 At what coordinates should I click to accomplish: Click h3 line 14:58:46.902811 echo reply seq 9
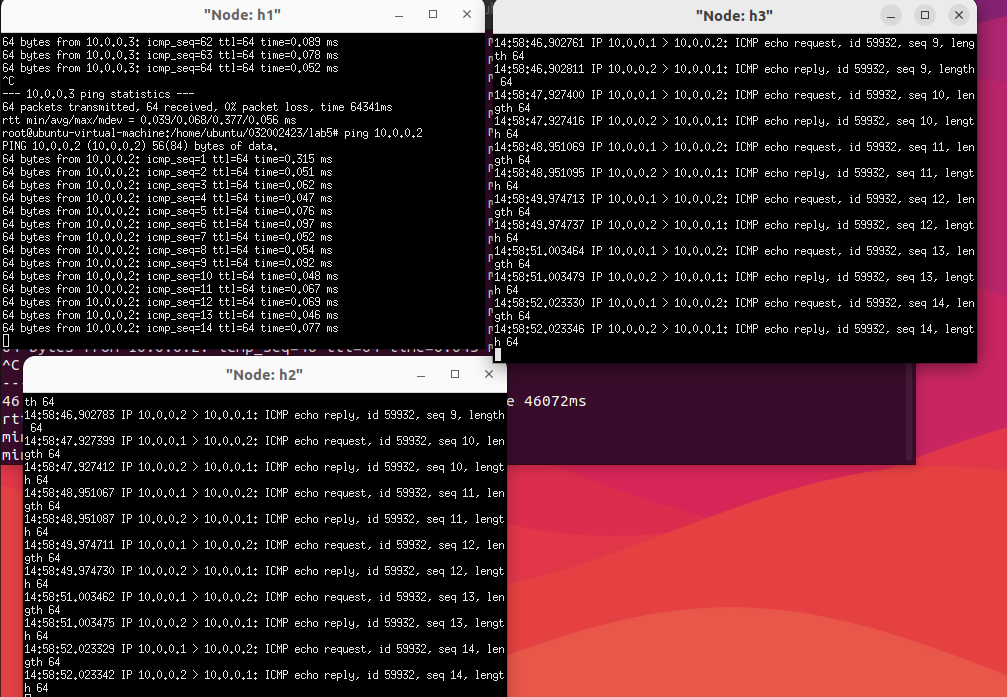click(x=734, y=75)
